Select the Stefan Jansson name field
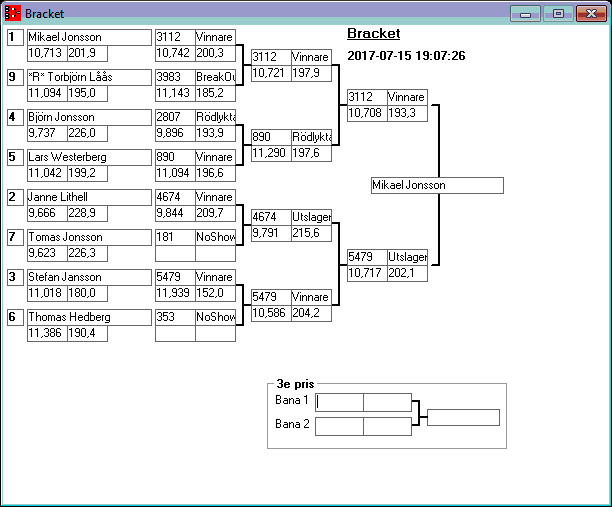This screenshot has height=507, width=612. [87, 277]
